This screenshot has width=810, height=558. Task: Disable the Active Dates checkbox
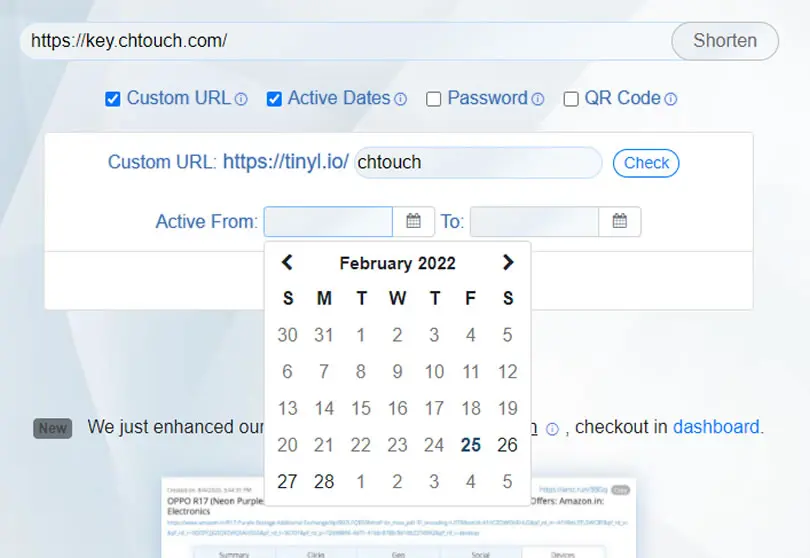(x=274, y=99)
